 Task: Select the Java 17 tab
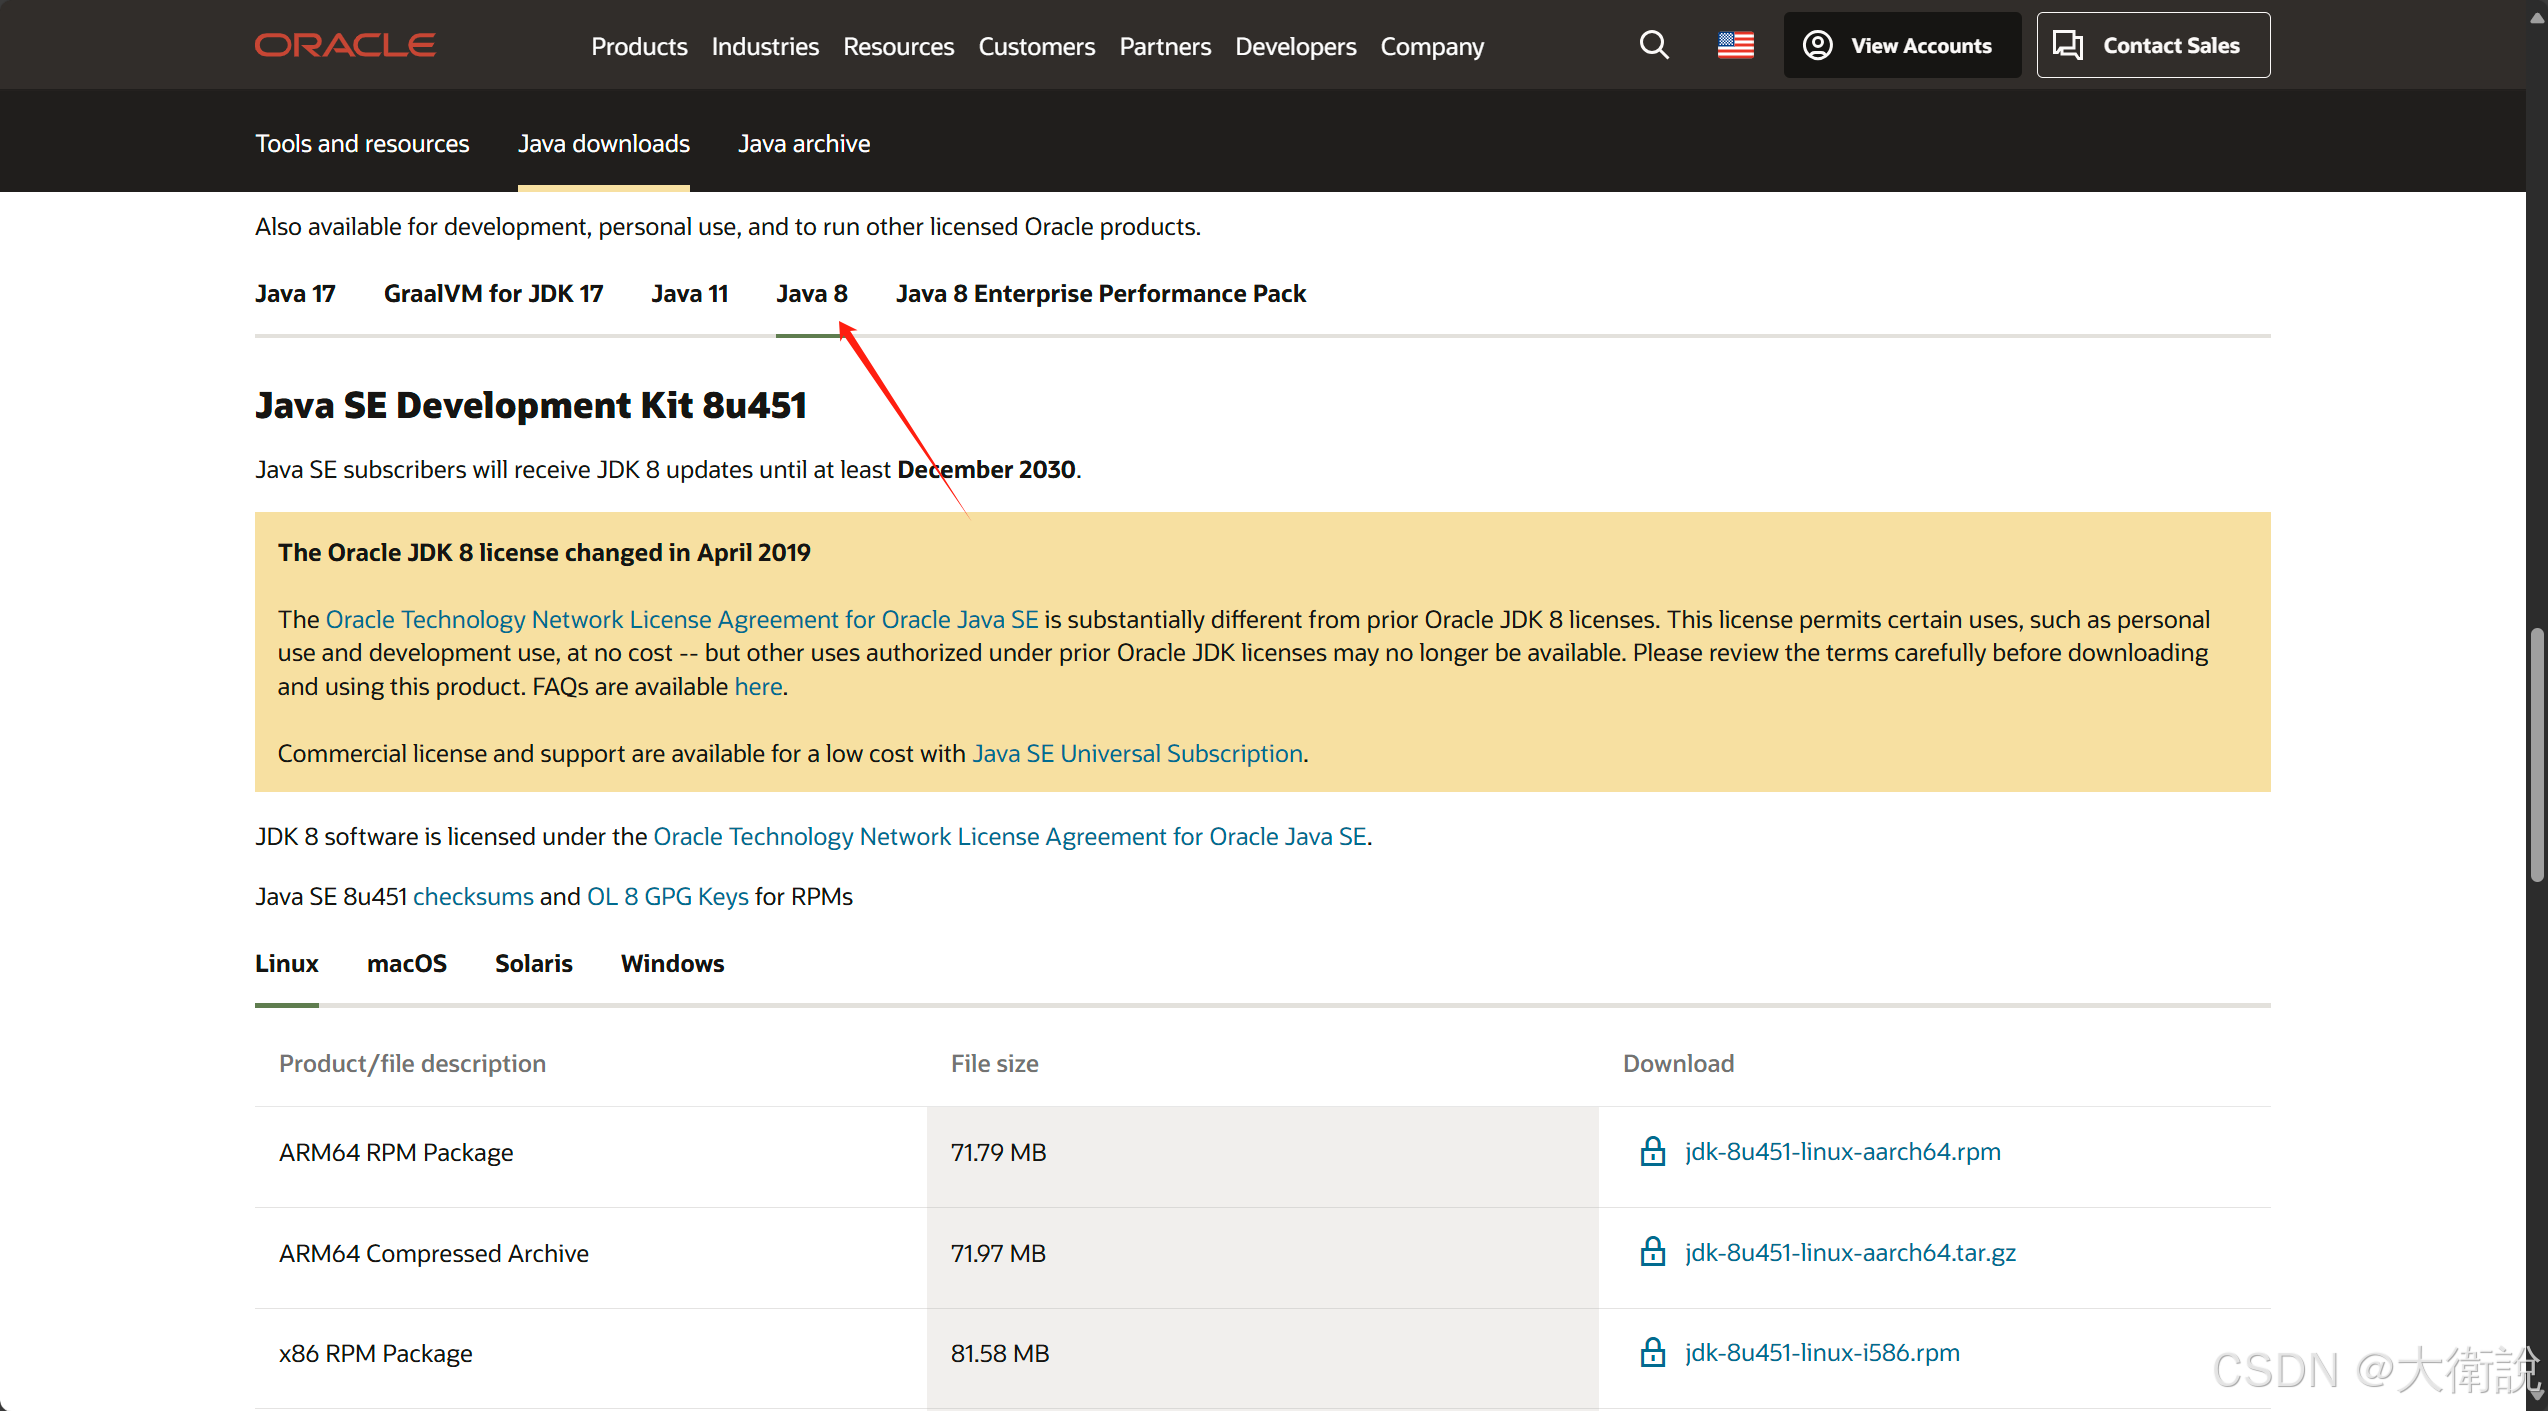point(295,293)
